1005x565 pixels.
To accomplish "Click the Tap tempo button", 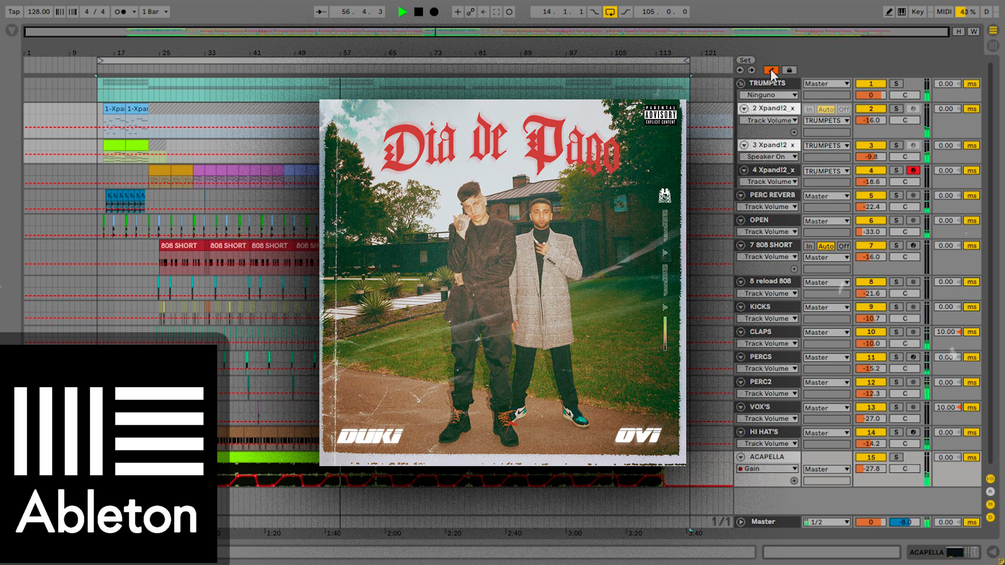I will coord(14,12).
